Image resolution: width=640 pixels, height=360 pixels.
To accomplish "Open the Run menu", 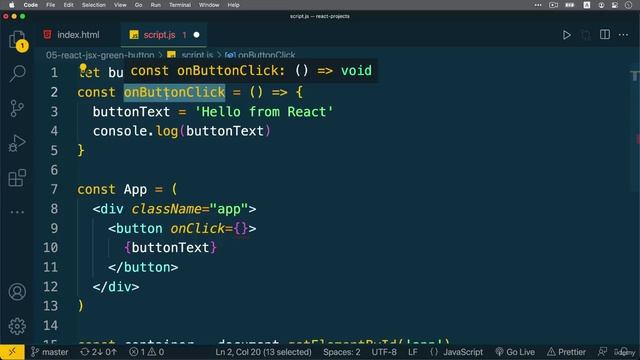I will click(156, 5).
